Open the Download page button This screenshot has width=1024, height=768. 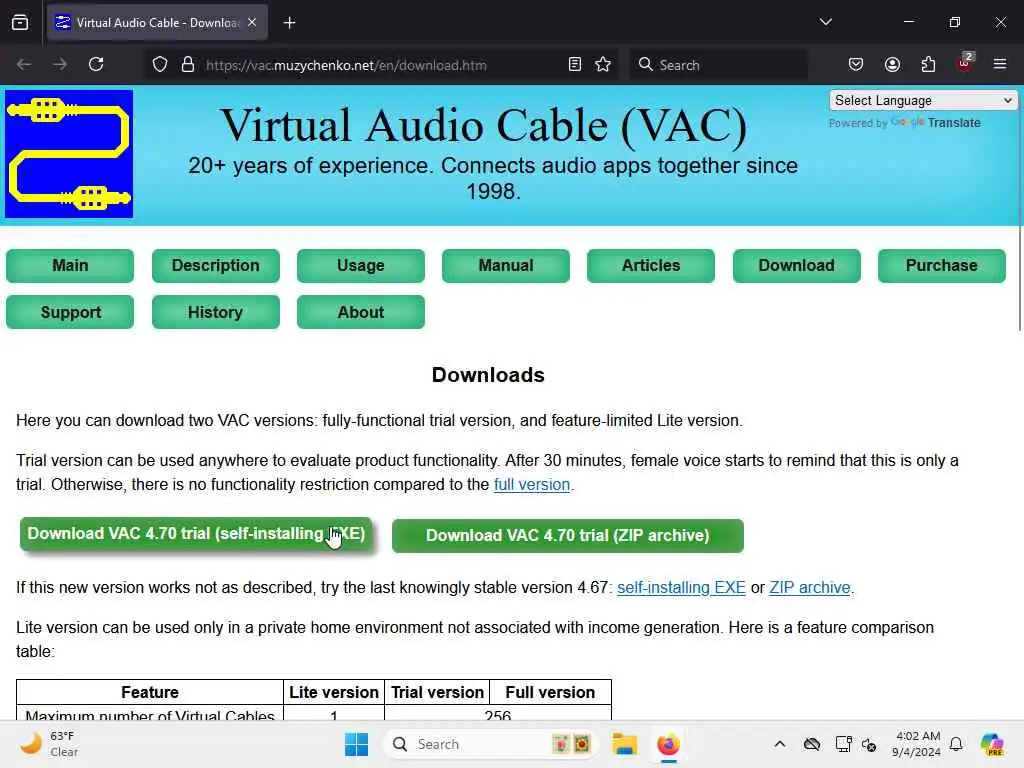[797, 266]
